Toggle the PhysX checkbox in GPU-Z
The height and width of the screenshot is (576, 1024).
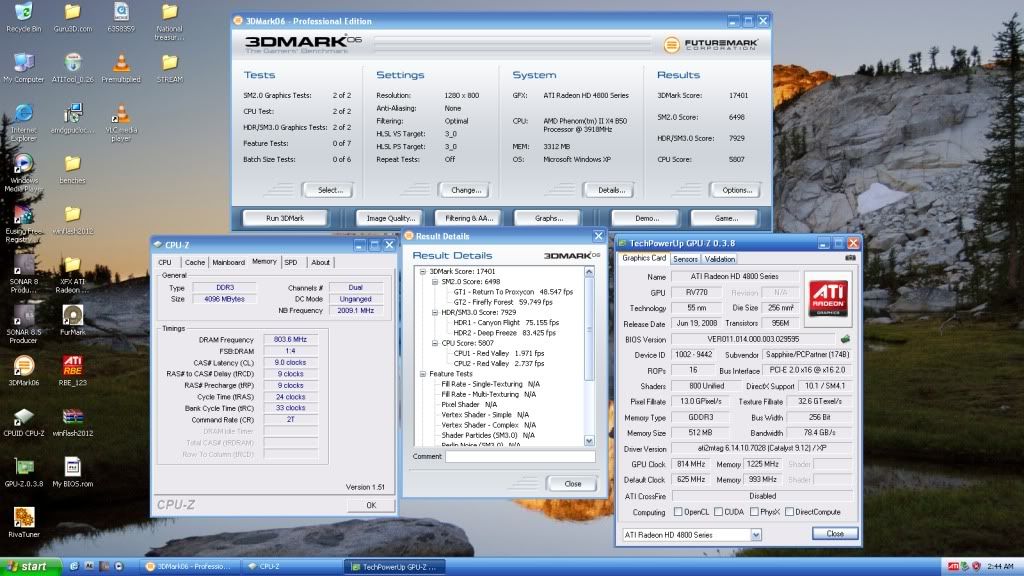754,512
